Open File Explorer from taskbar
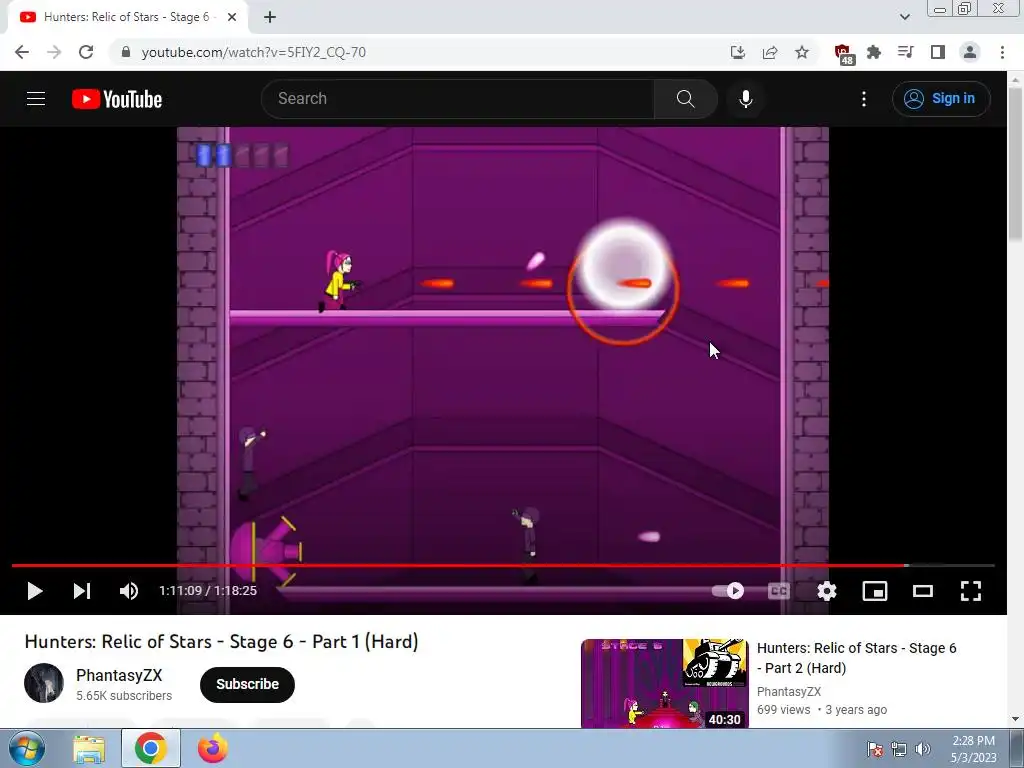 (89, 748)
